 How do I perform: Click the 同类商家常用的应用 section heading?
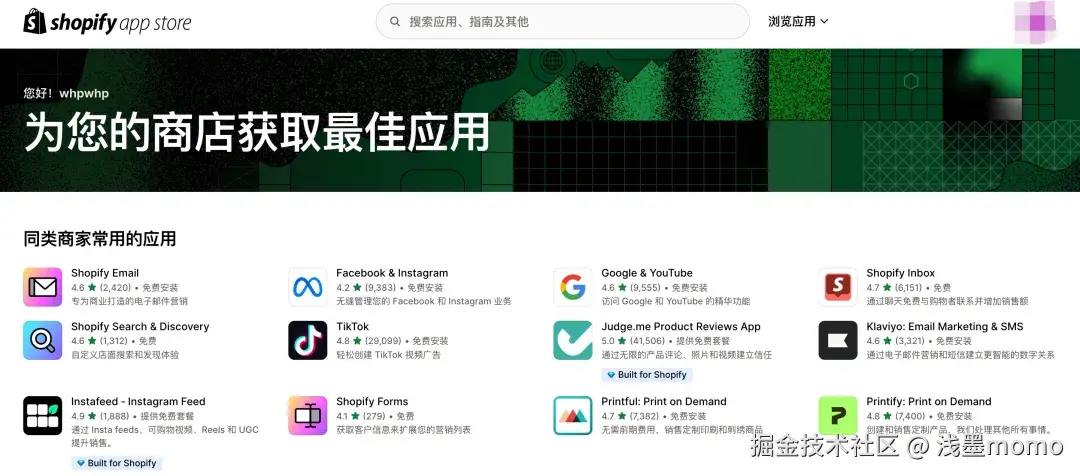pos(100,239)
